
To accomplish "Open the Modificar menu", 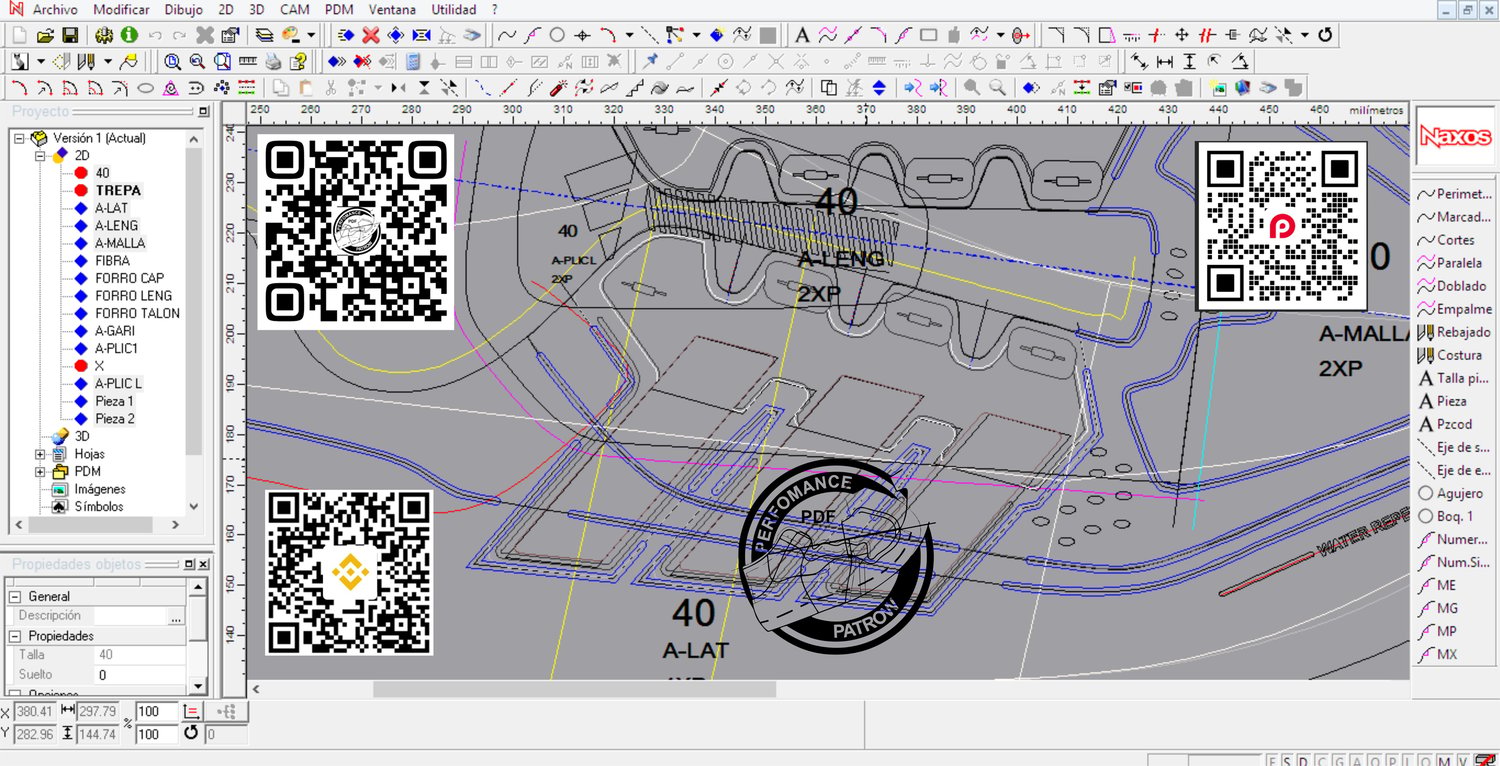I will tap(121, 9).
